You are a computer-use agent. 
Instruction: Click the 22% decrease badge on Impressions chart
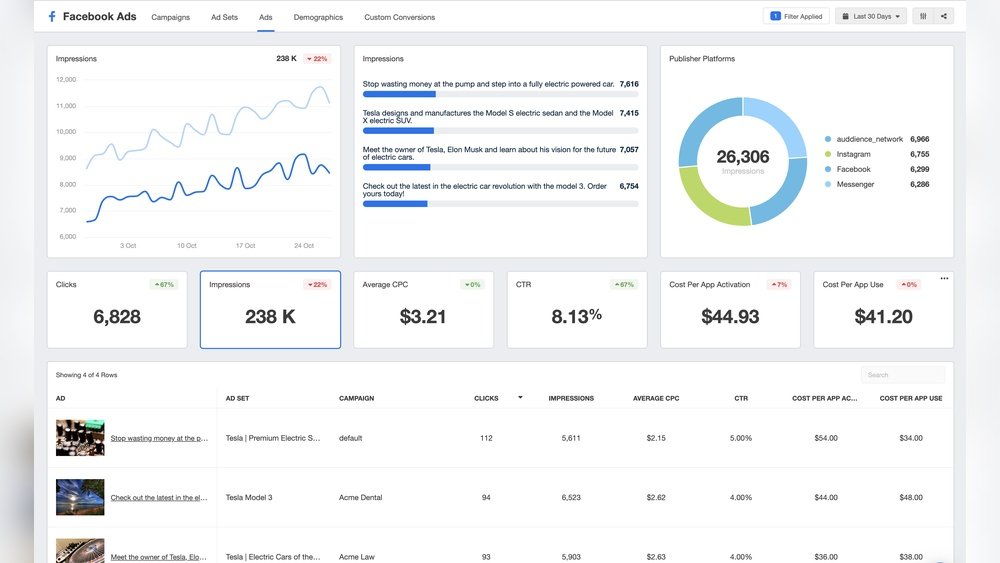tap(317, 59)
